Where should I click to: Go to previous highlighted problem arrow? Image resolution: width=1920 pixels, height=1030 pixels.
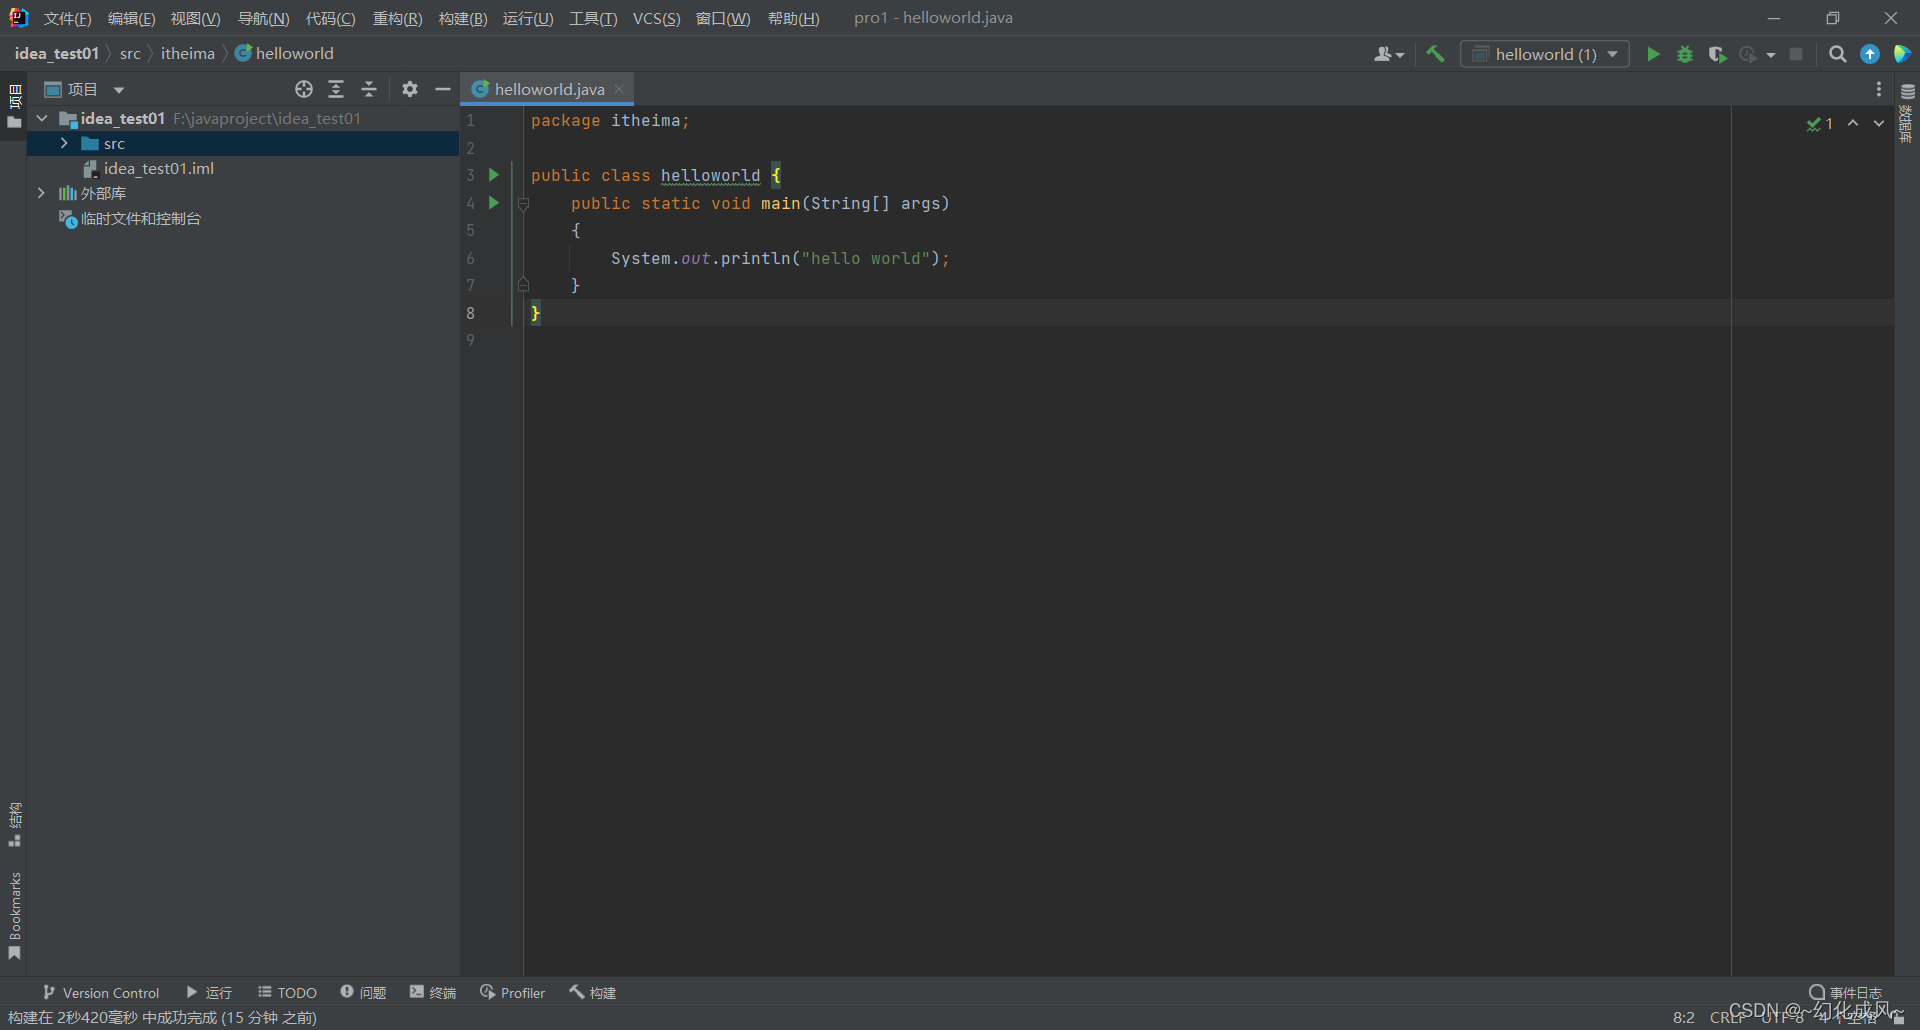[x=1853, y=123]
